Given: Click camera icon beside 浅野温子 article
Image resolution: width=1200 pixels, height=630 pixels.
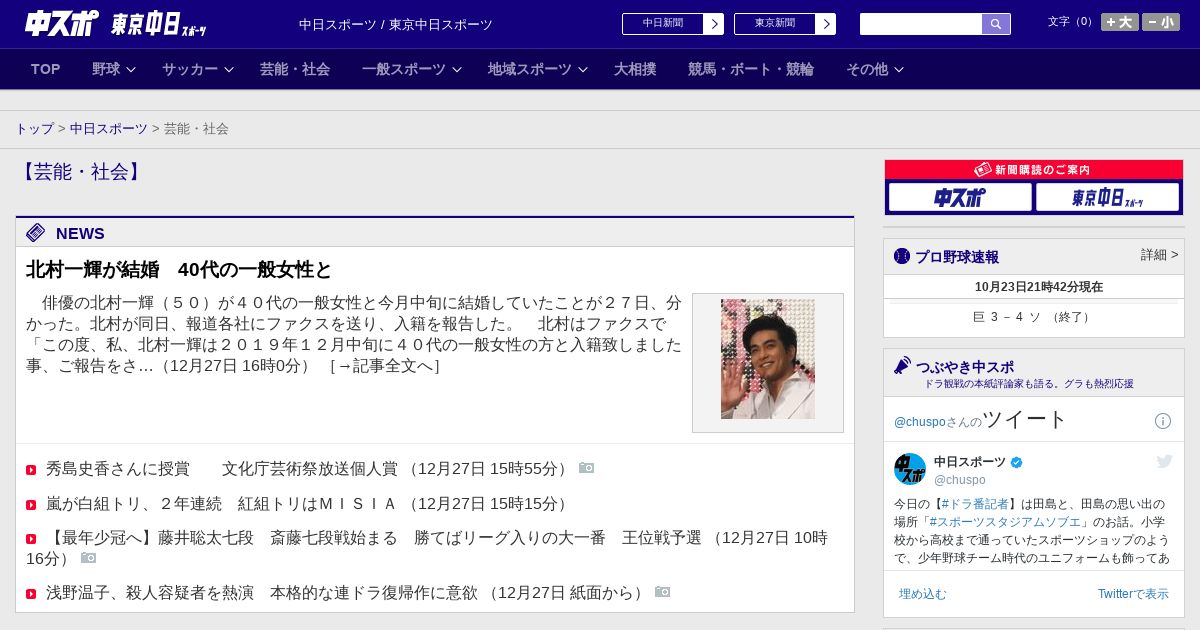Looking at the screenshot, I should [x=662, y=592].
